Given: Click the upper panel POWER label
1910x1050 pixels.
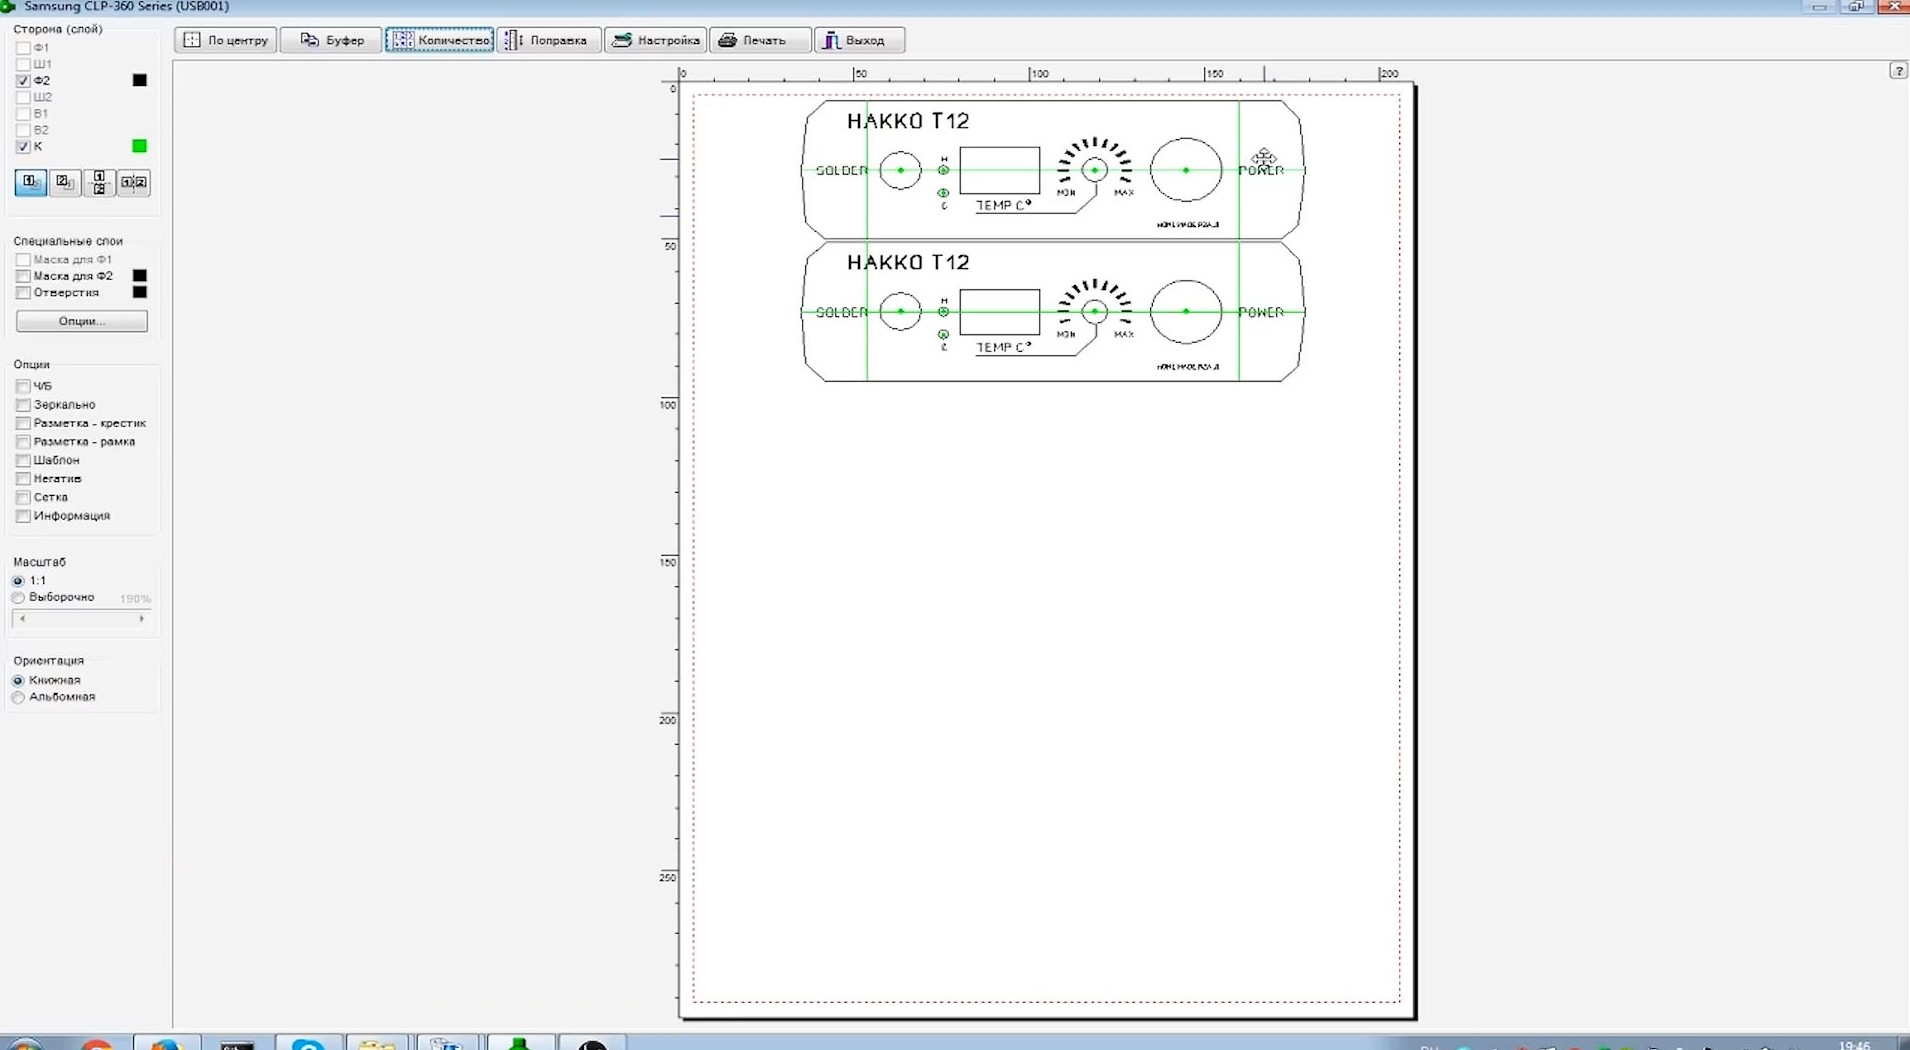Looking at the screenshot, I should pyautogui.click(x=1261, y=170).
